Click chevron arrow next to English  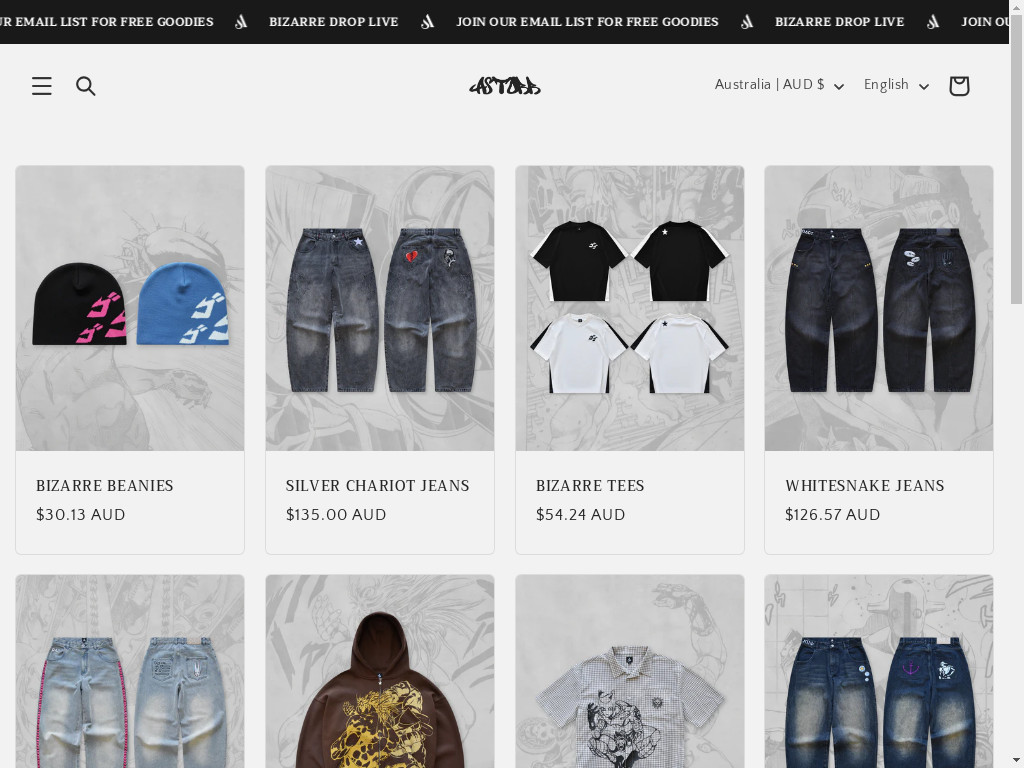[923, 86]
